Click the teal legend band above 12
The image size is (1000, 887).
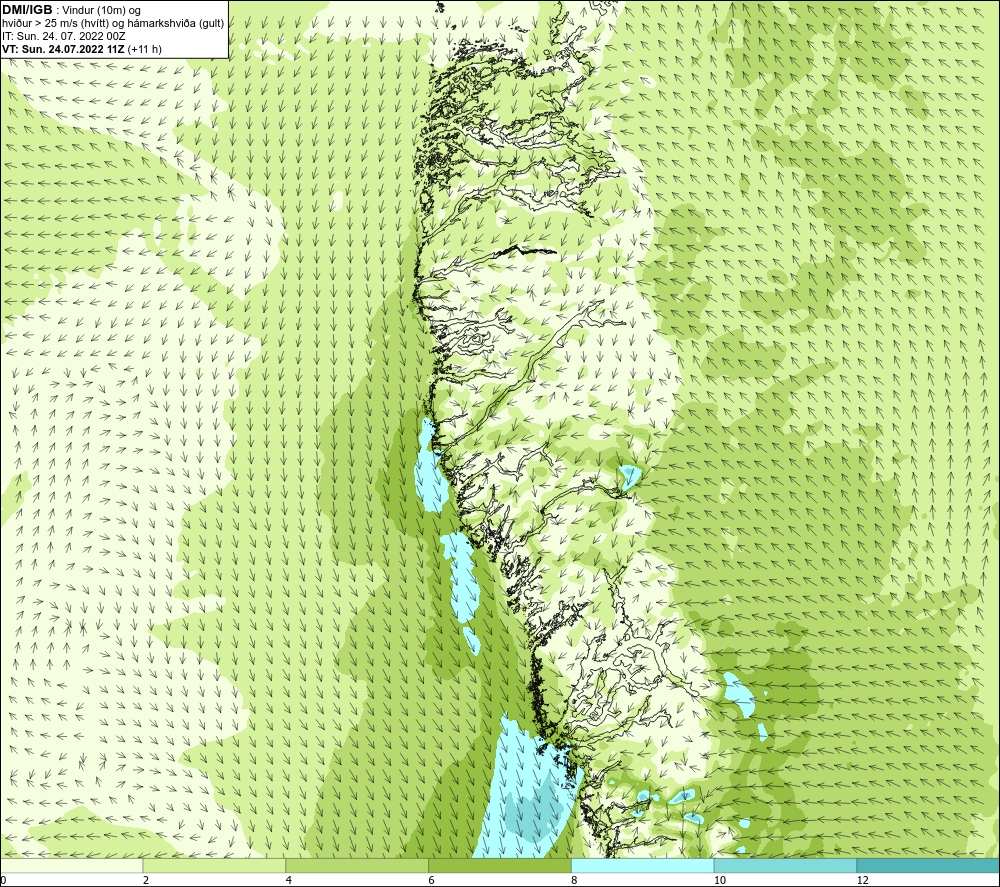[x=928, y=865]
